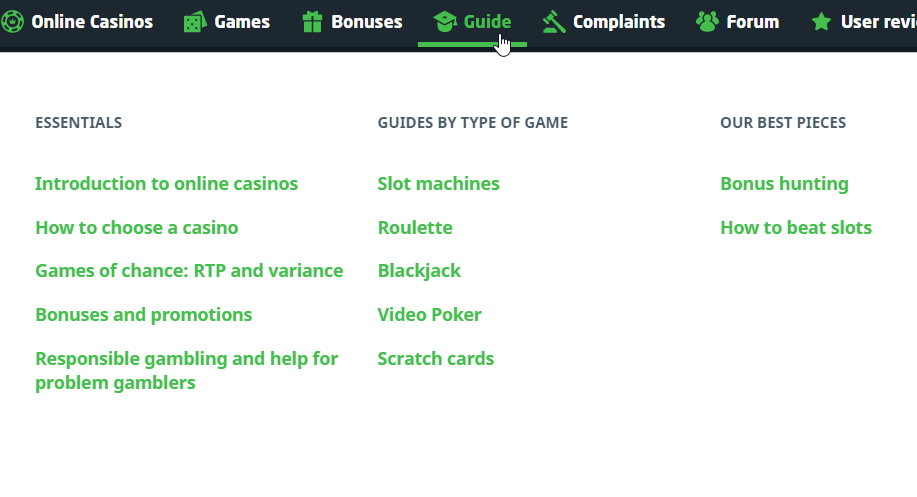Go to the Bonuses menu
The width and height of the screenshot is (917, 497).
click(366, 22)
